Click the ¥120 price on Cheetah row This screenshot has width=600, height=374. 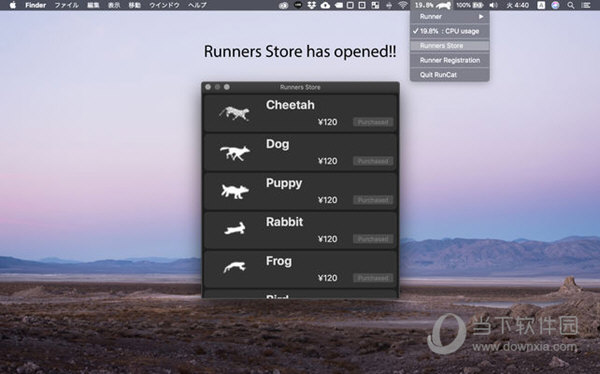[328, 122]
